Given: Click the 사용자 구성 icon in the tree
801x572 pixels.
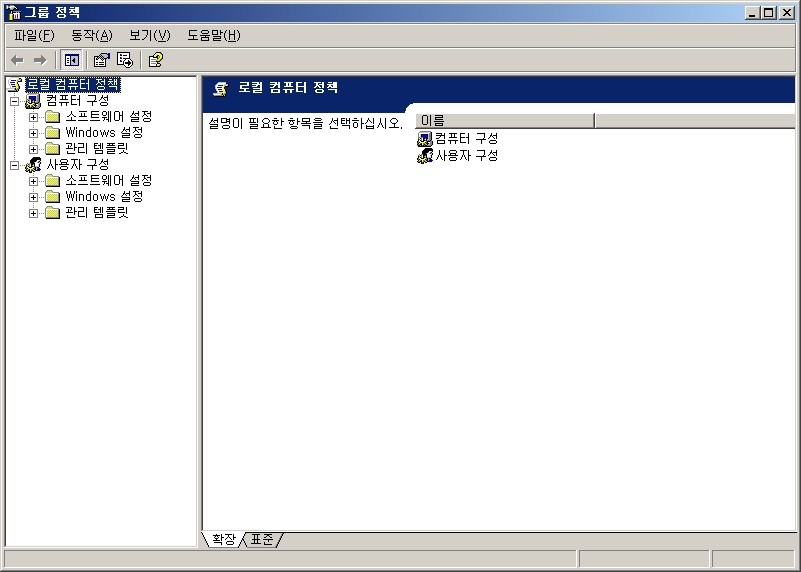Looking at the screenshot, I should click(33, 164).
